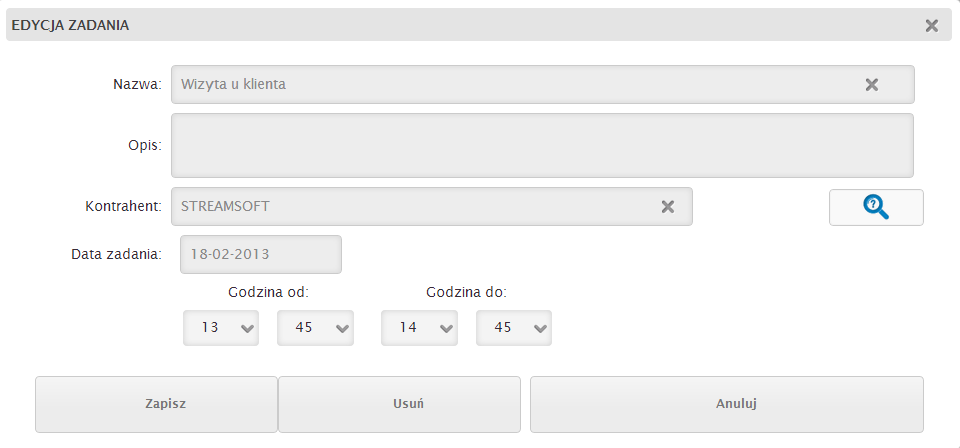Open the contractor search magnifier button
Image resolution: width=960 pixels, height=448 pixels.
876,207
